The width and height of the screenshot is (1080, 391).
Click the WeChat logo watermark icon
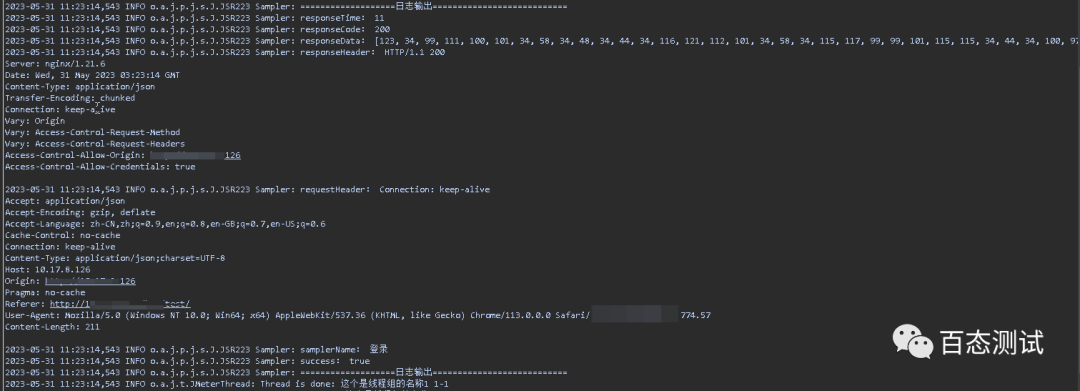point(913,341)
